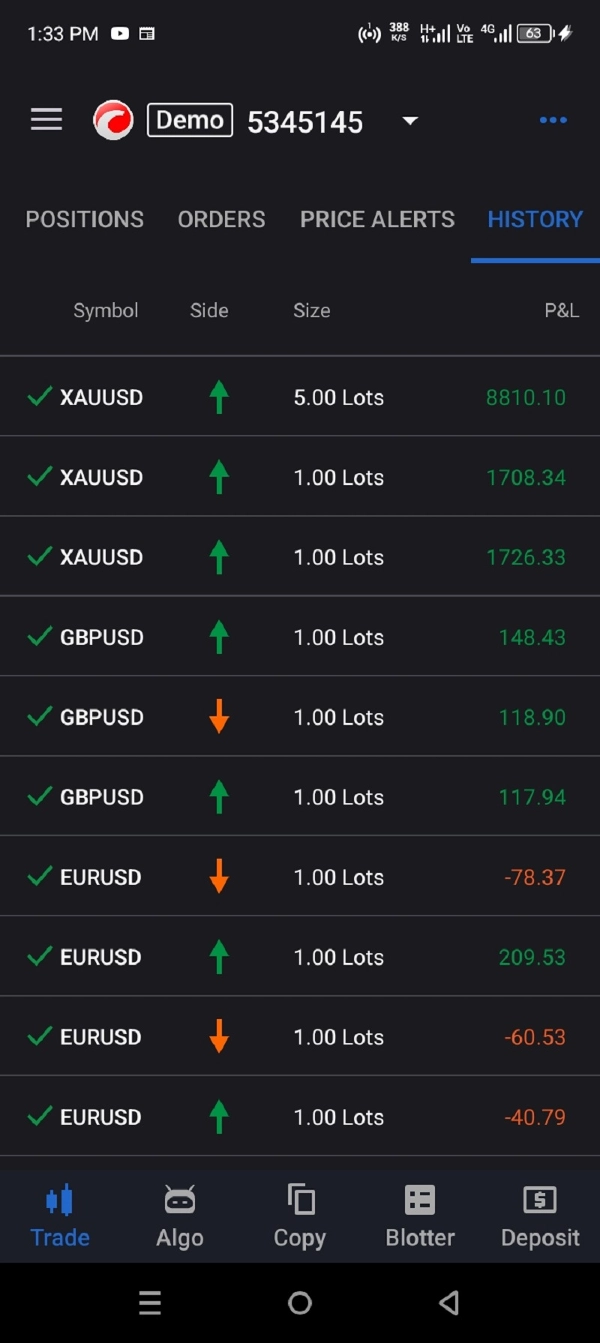This screenshot has height=1343, width=600.
Task: Open the three-dot more options menu
Action: tap(553, 121)
